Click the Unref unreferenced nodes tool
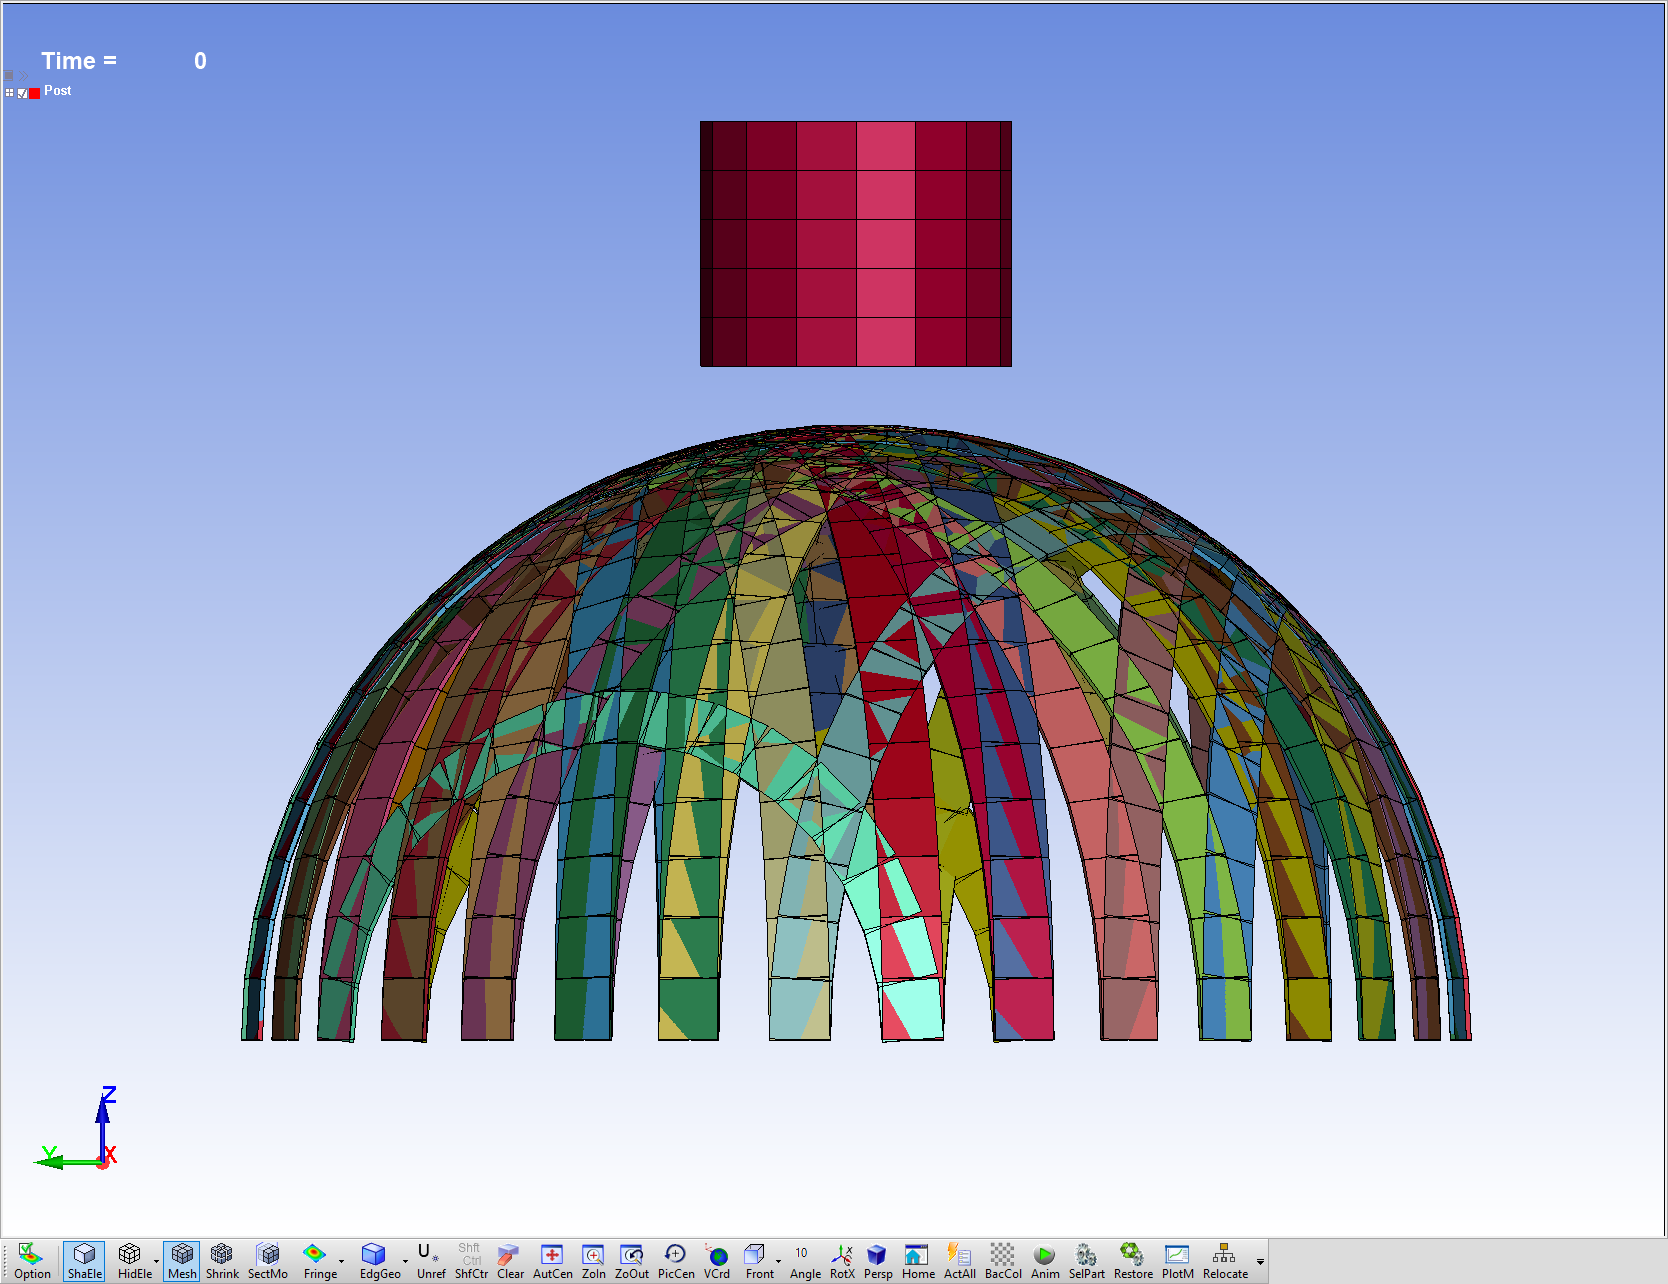Viewport: 1668px width, 1284px height. (431, 1261)
